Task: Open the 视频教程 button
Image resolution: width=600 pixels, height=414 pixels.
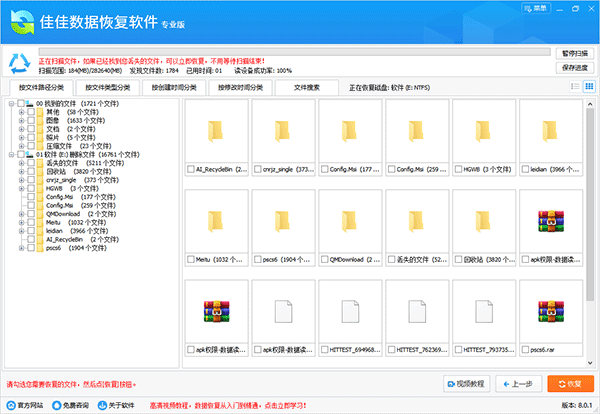Action: 466,384
